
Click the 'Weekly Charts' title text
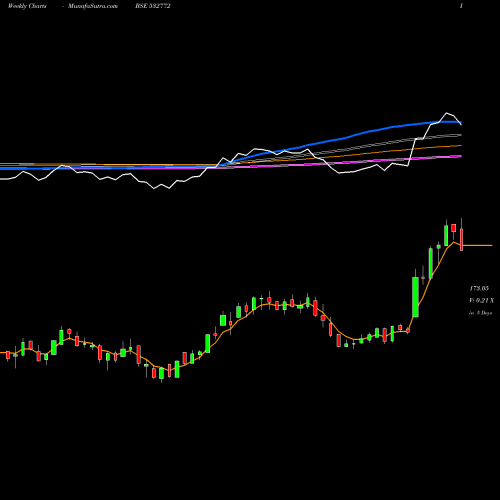click(27, 6)
